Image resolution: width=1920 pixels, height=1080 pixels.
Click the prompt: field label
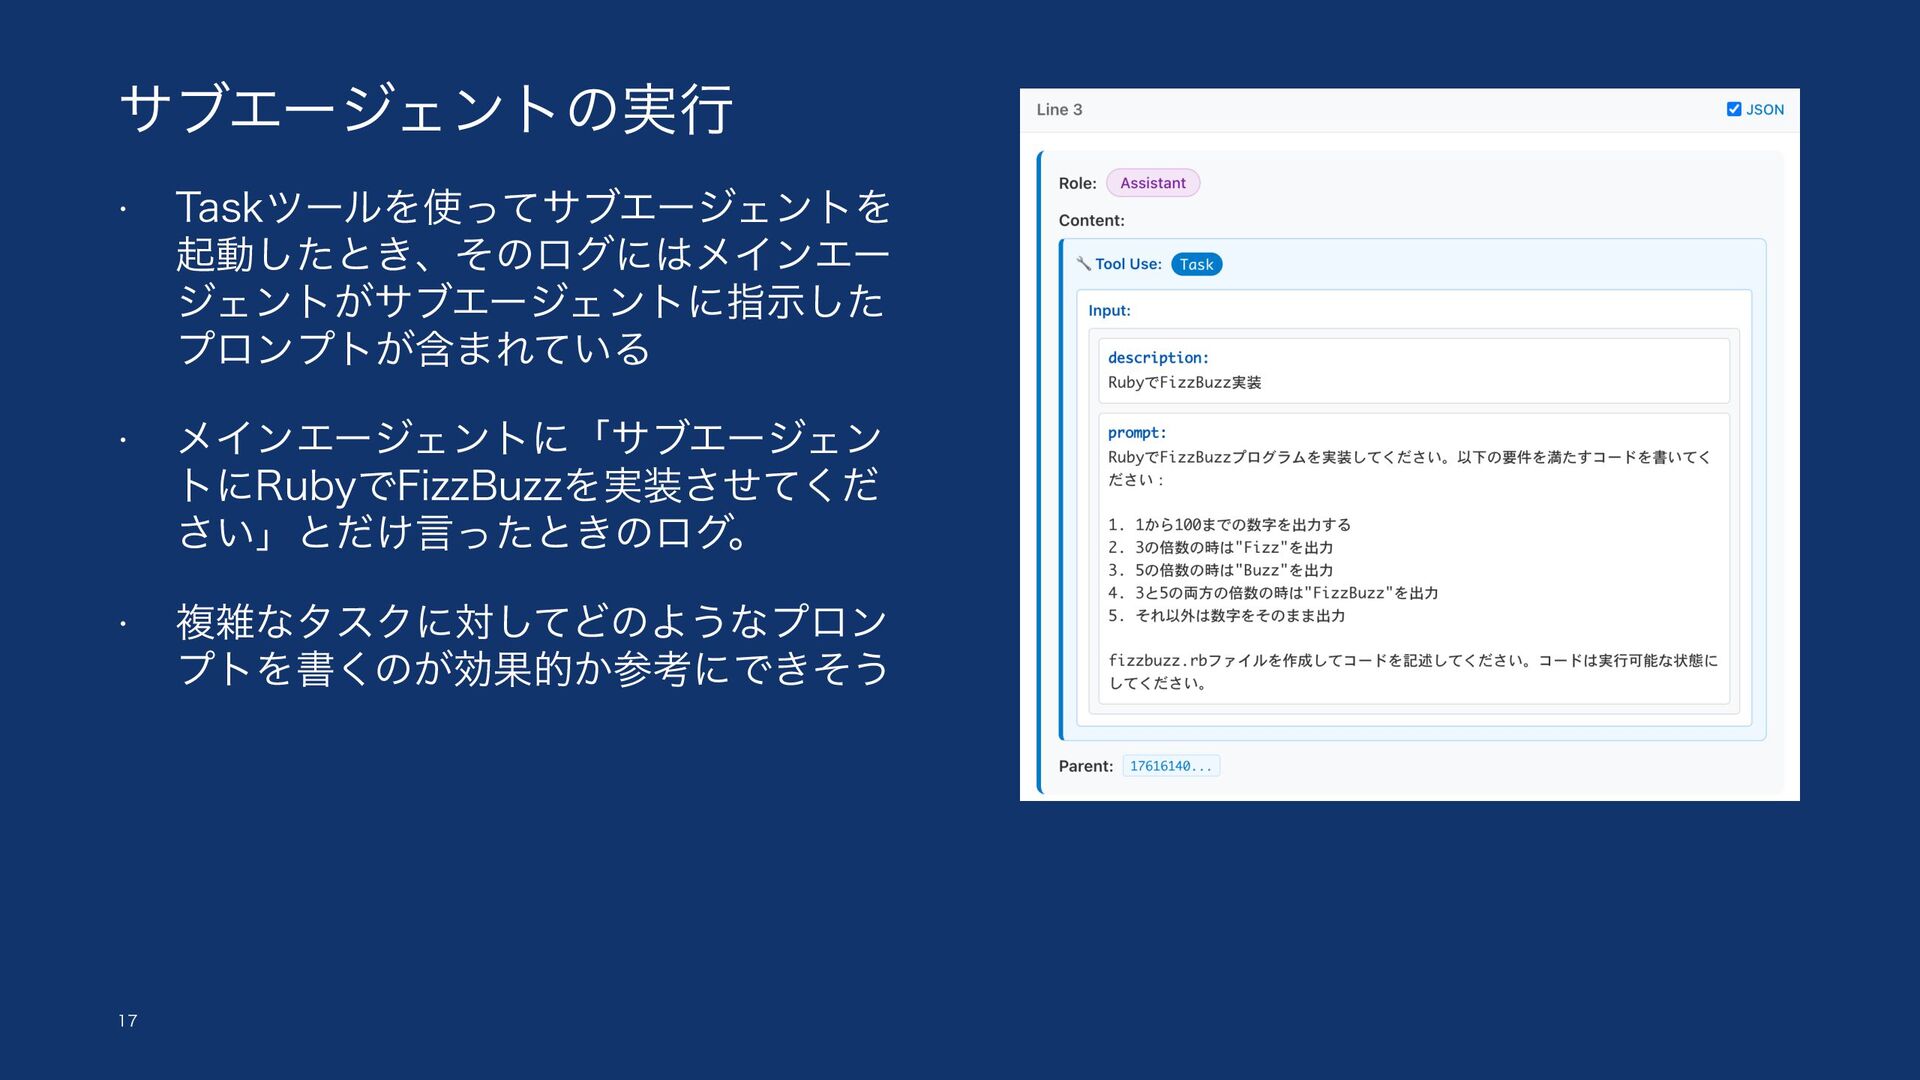click(1137, 433)
